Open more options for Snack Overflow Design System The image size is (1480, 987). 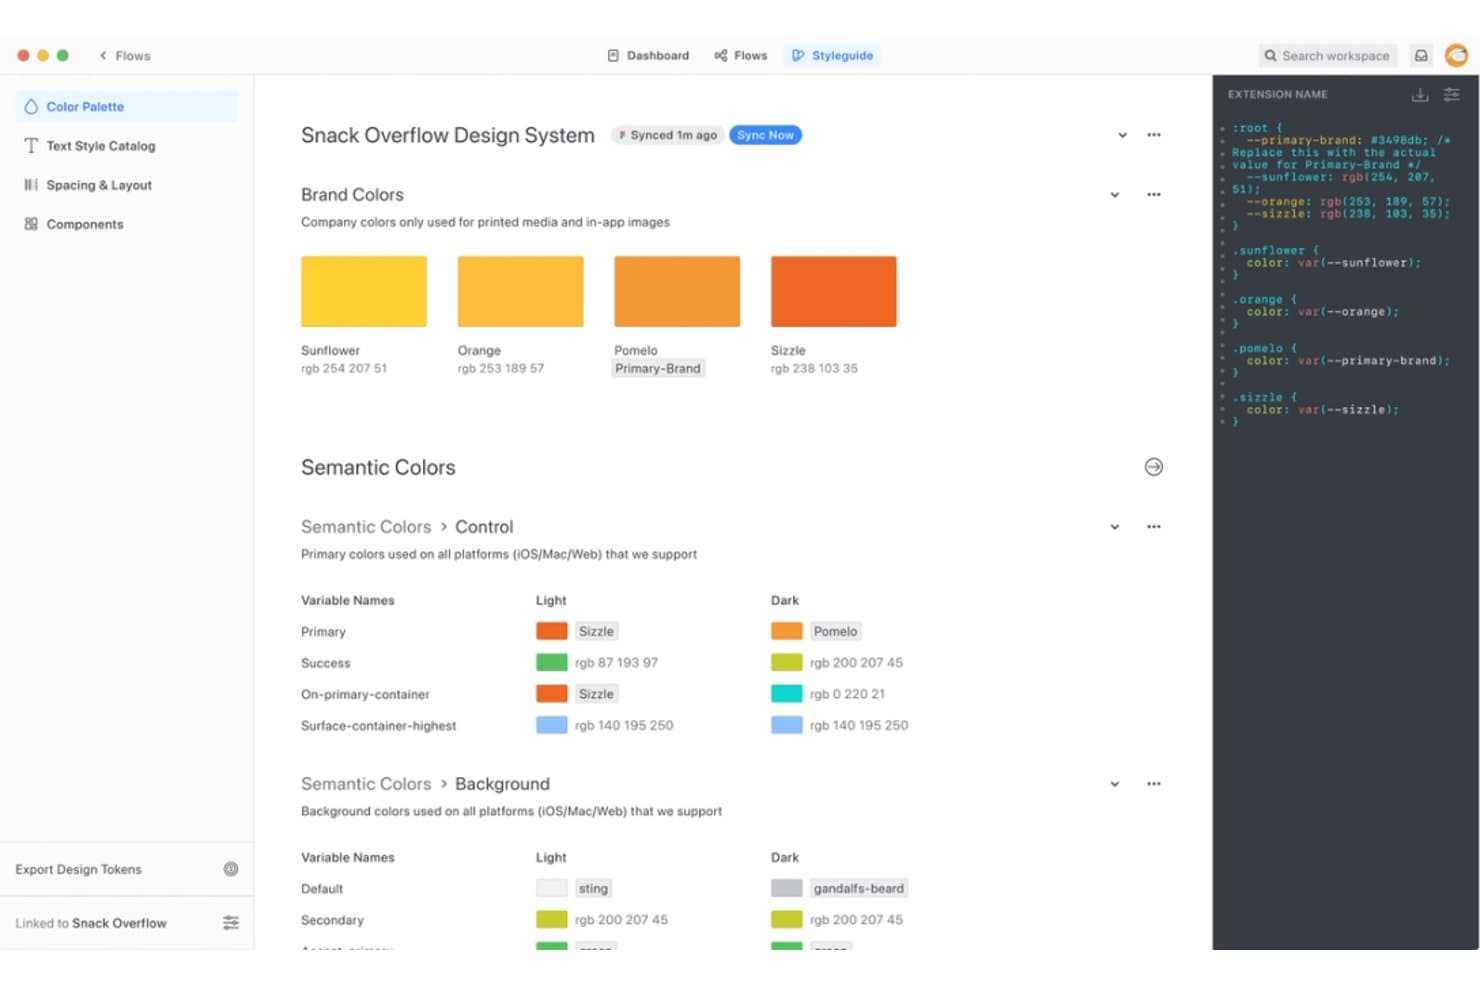(1154, 135)
